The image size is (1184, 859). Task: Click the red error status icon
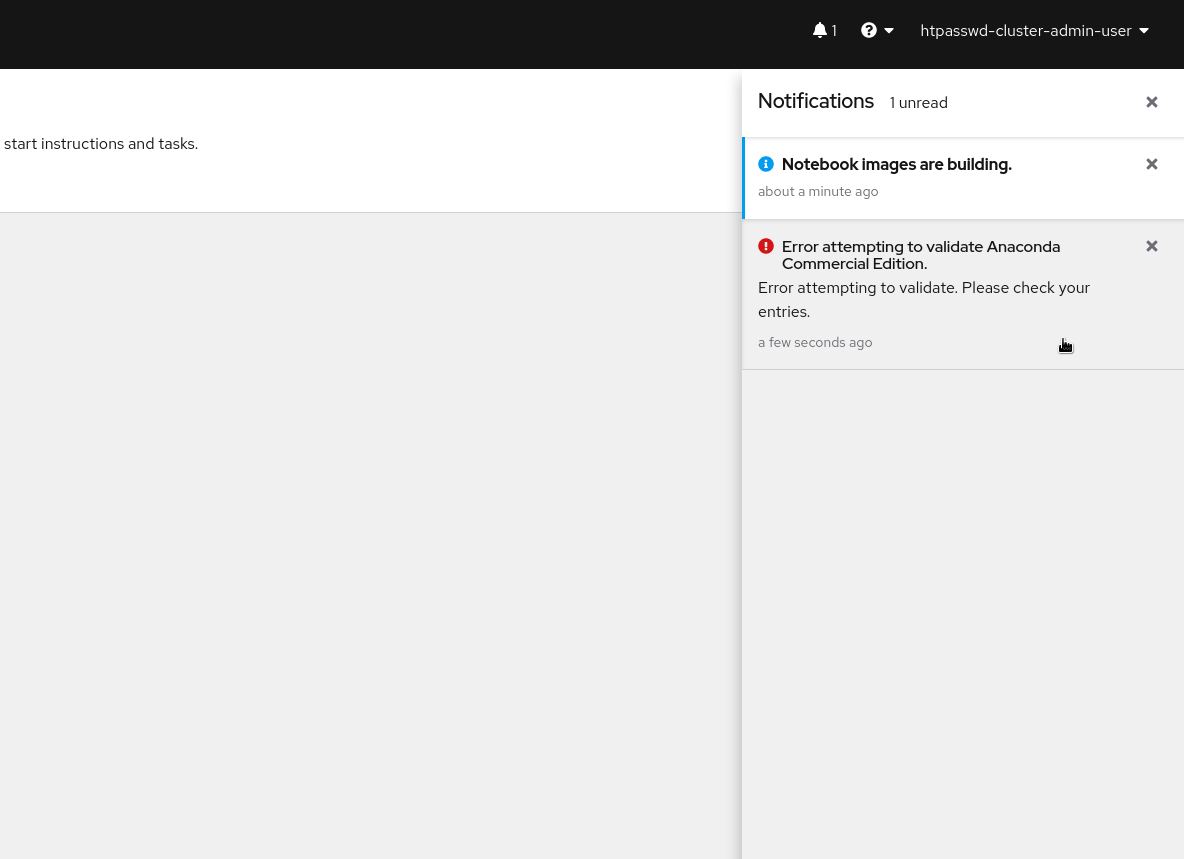(766, 246)
